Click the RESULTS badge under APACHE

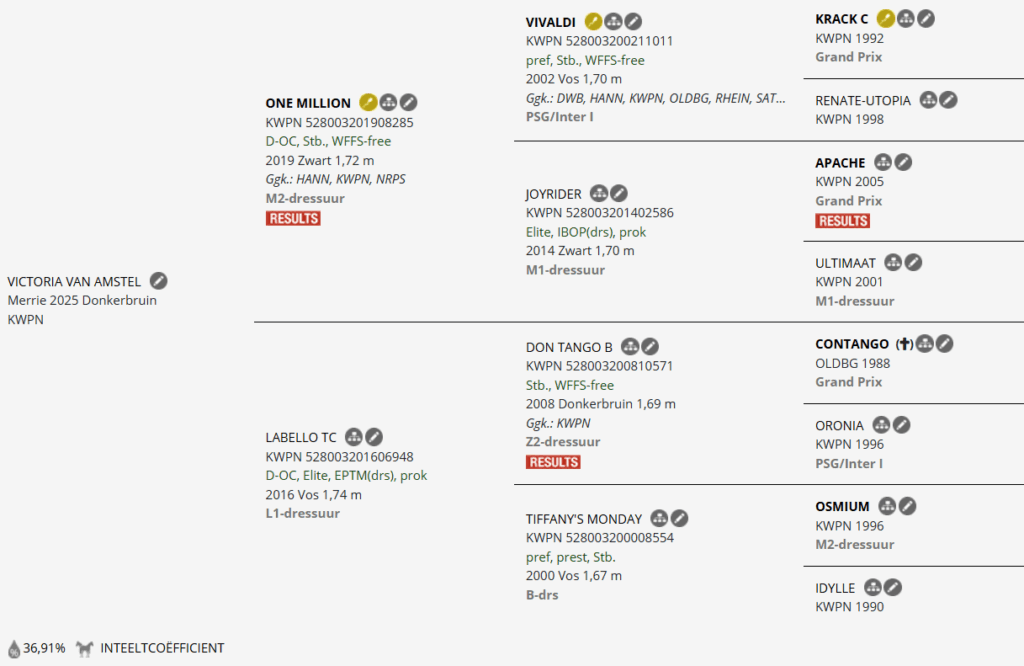tap(842, 220)
